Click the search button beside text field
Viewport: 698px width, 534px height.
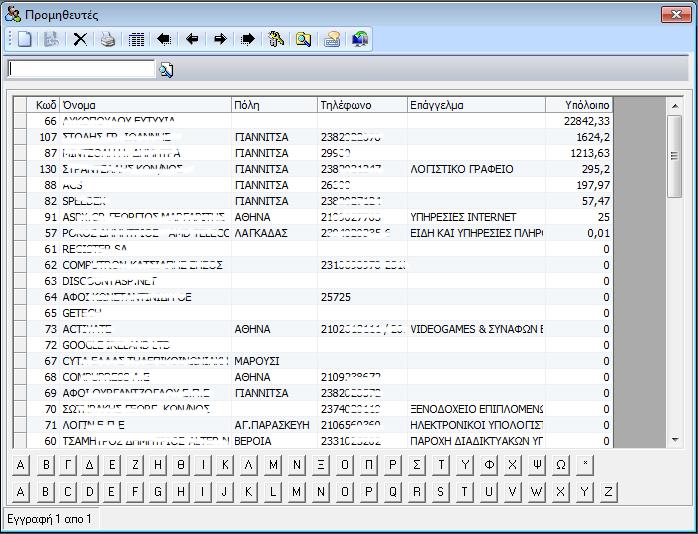pos(166,70)
